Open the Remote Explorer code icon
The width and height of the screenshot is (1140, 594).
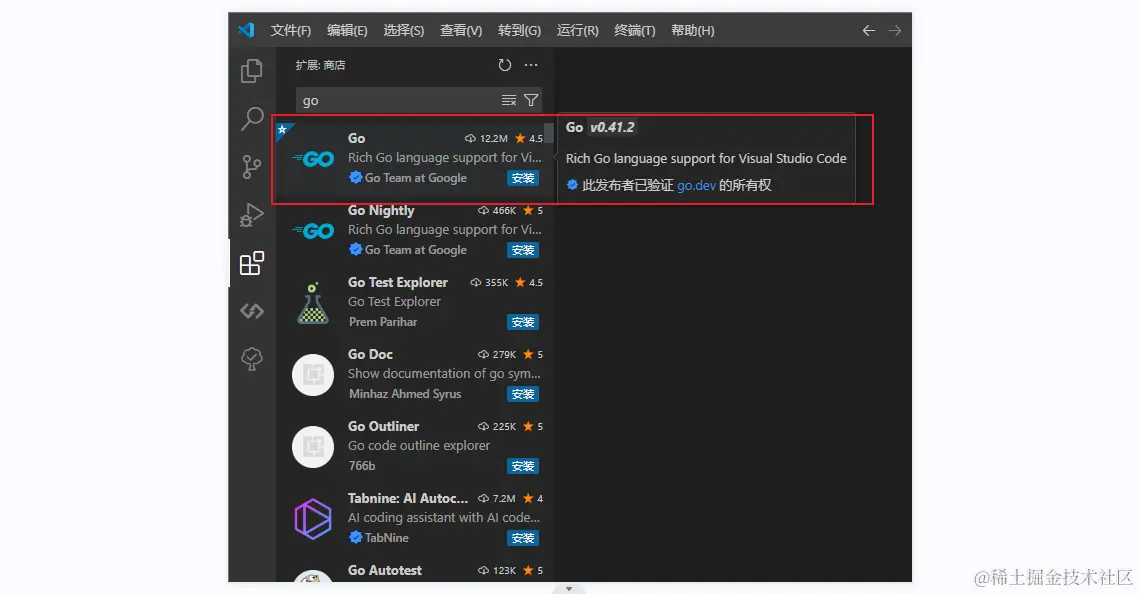[252, 311]
